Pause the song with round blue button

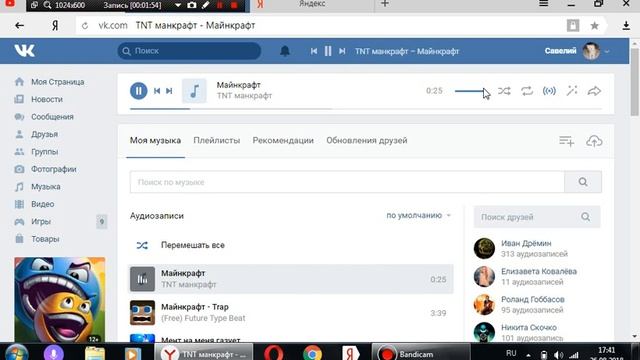[x=138, y=91]
